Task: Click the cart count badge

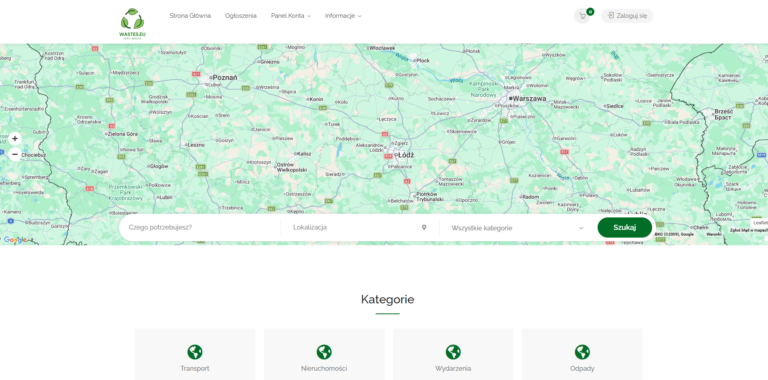Action: coord(590,11)
